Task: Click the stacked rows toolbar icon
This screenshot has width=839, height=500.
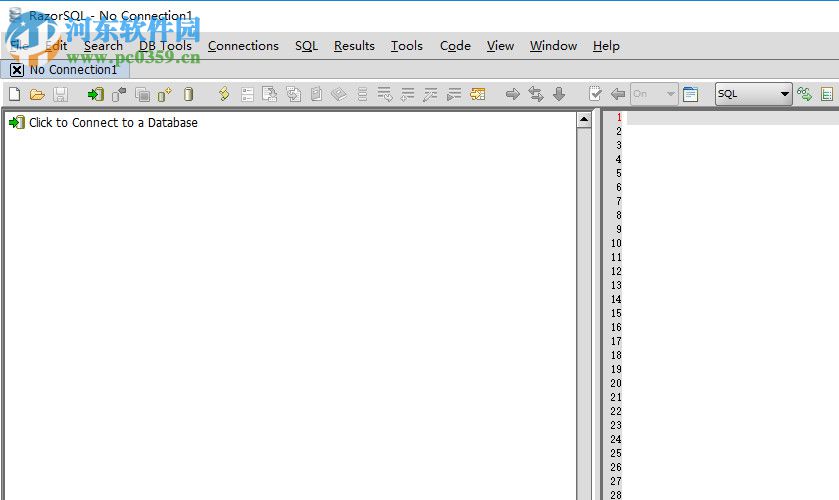Action: point(362,95)
